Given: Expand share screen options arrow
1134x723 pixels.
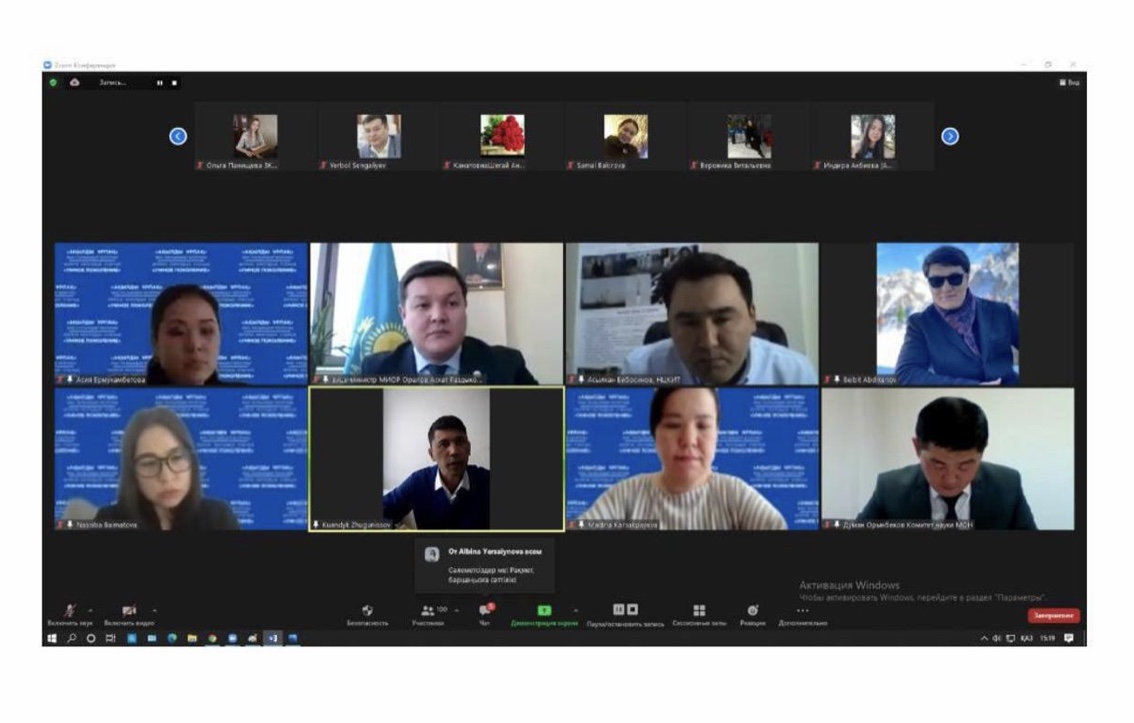Looking at the screenshot, I should pos(575,610).
